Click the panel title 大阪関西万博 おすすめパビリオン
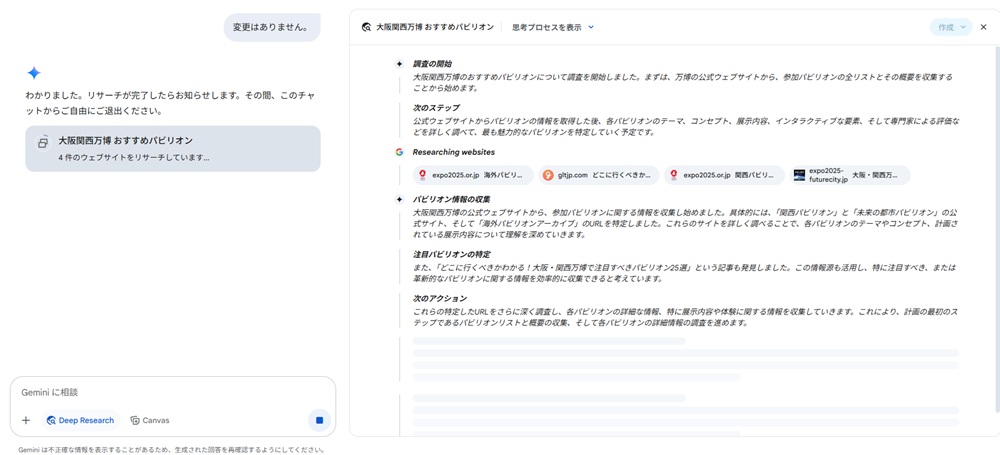 (x=435, y=27)
